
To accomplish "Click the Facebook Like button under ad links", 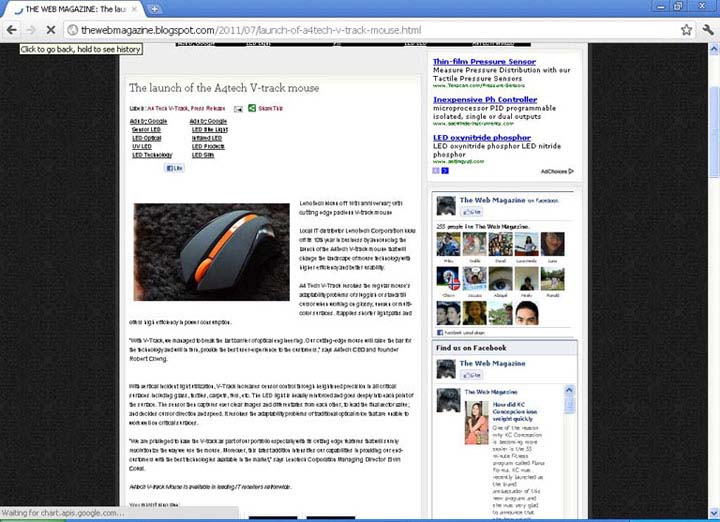I will [x=174, y=168].
